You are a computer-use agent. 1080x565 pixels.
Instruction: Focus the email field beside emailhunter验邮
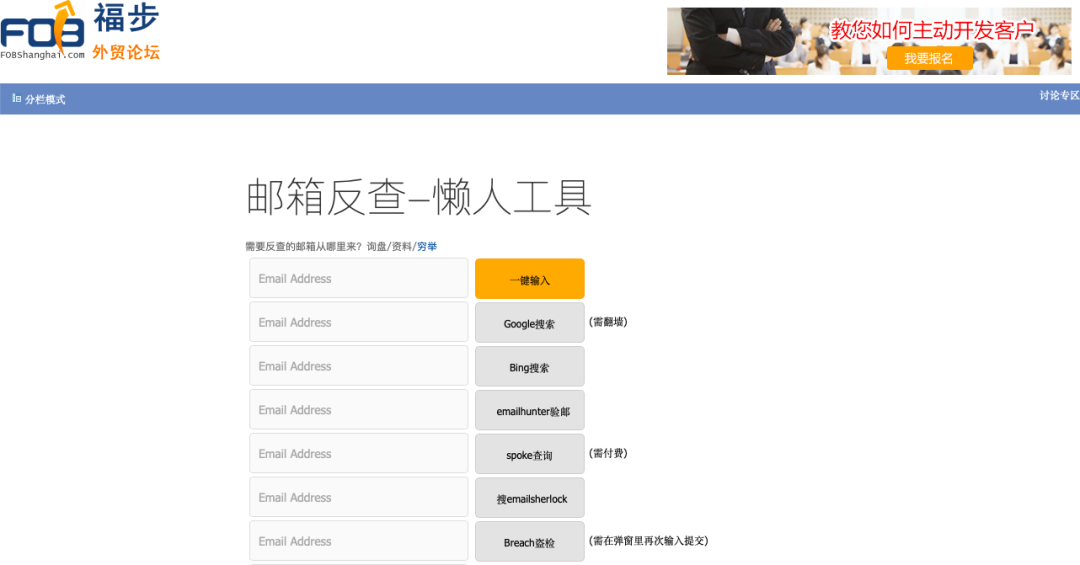(359, 409)
